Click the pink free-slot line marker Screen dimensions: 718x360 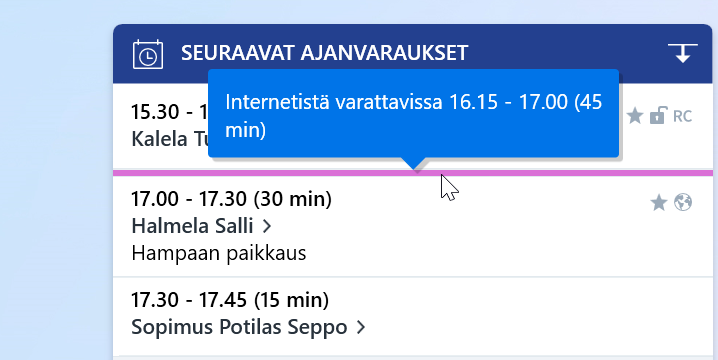coord(413,173)
